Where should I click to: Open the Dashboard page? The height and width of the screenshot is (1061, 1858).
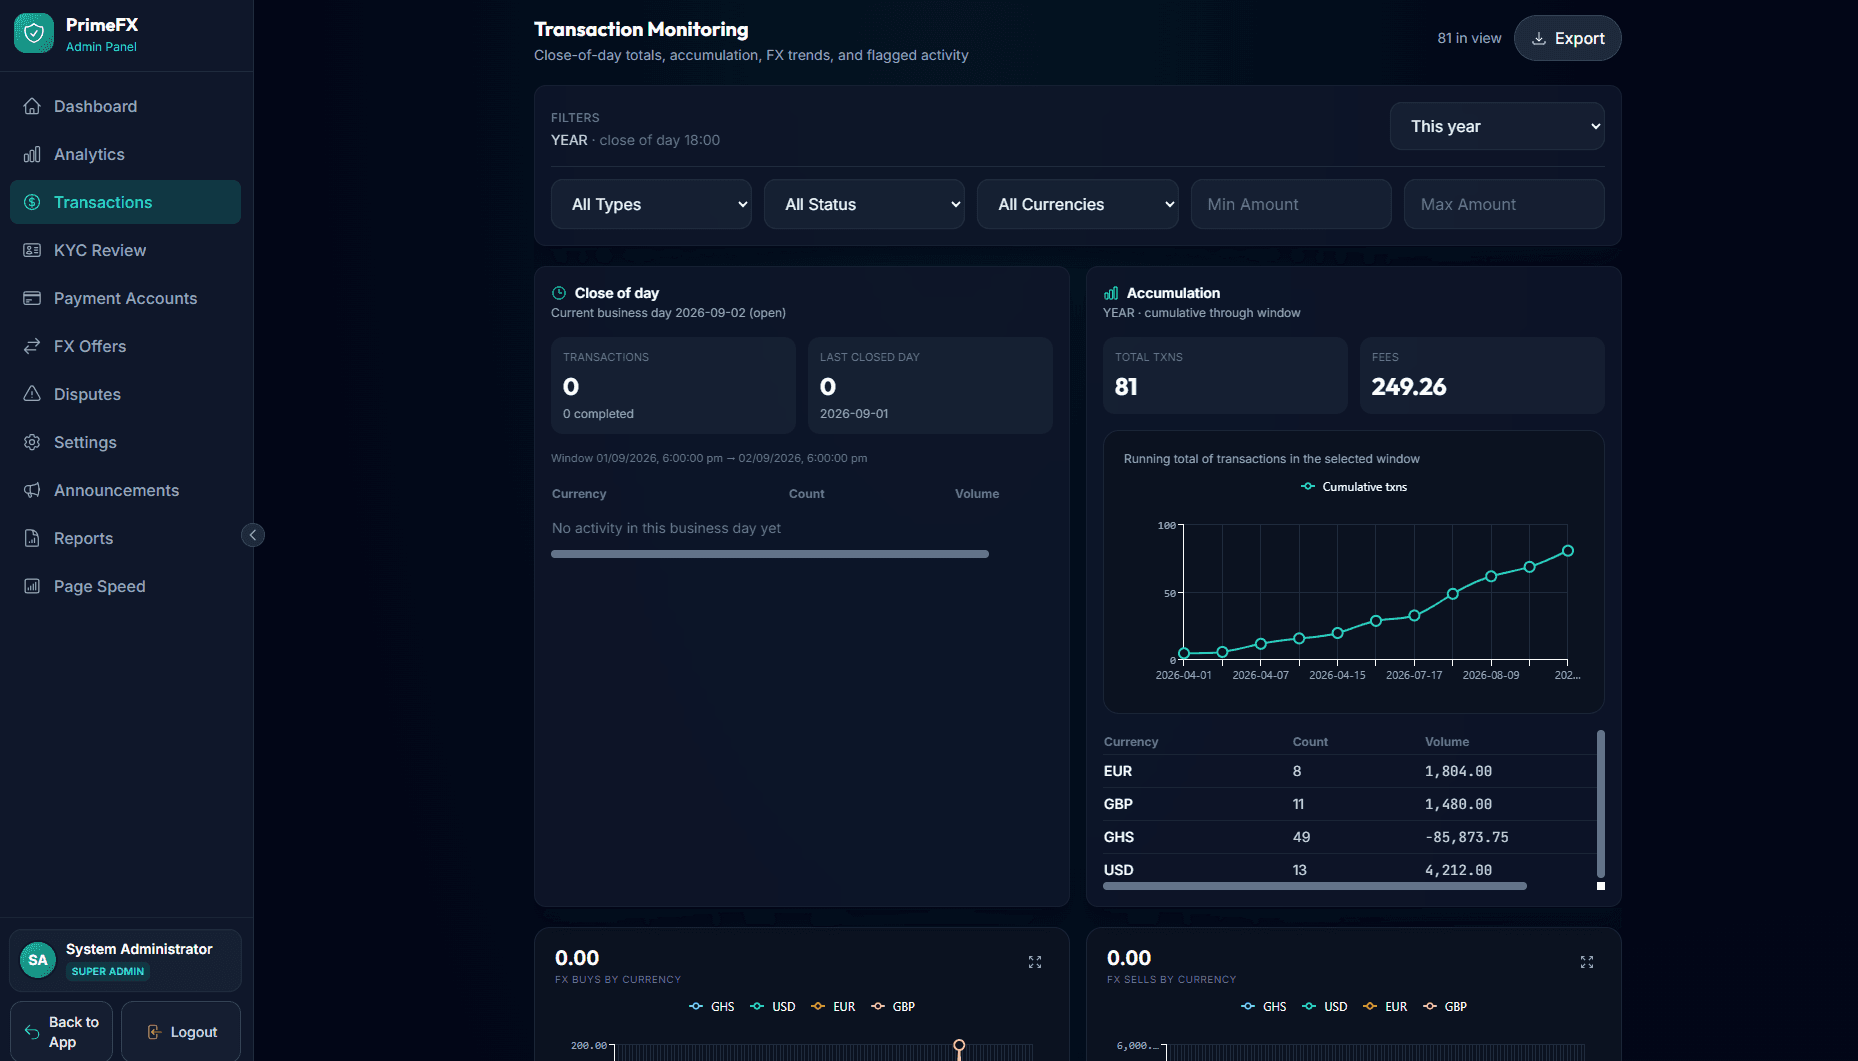(125, 106)
